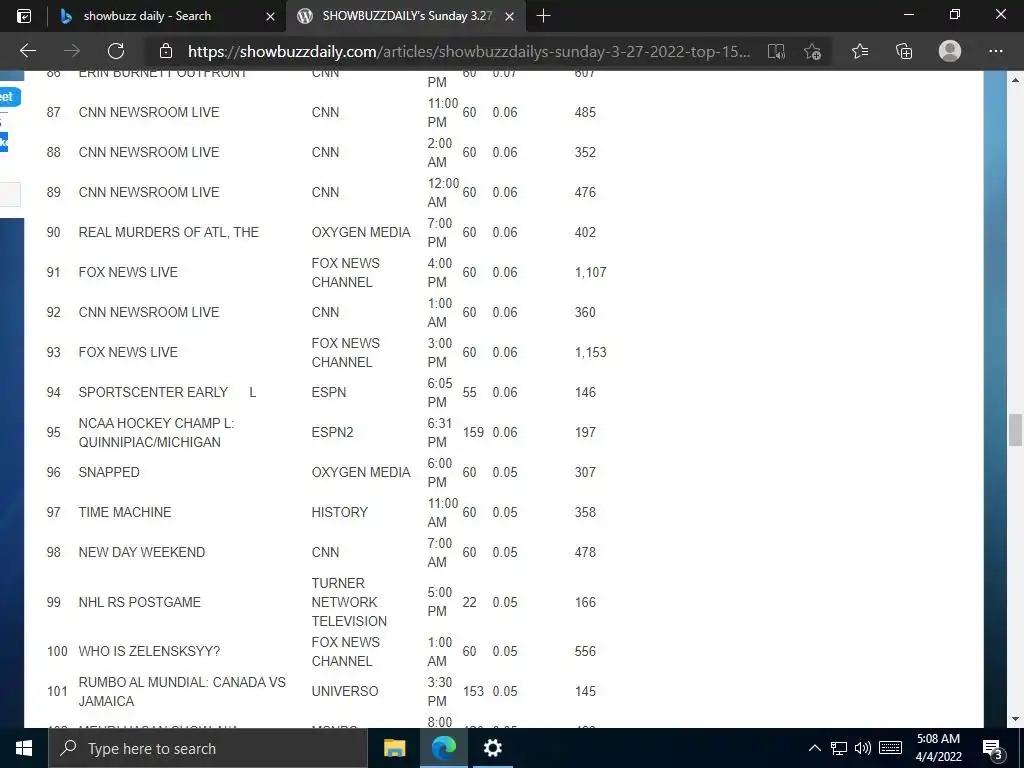Show hidden system tray icons
This screenshot has height=768, width=1024.
pyautogui.click(x=814, y=748)
